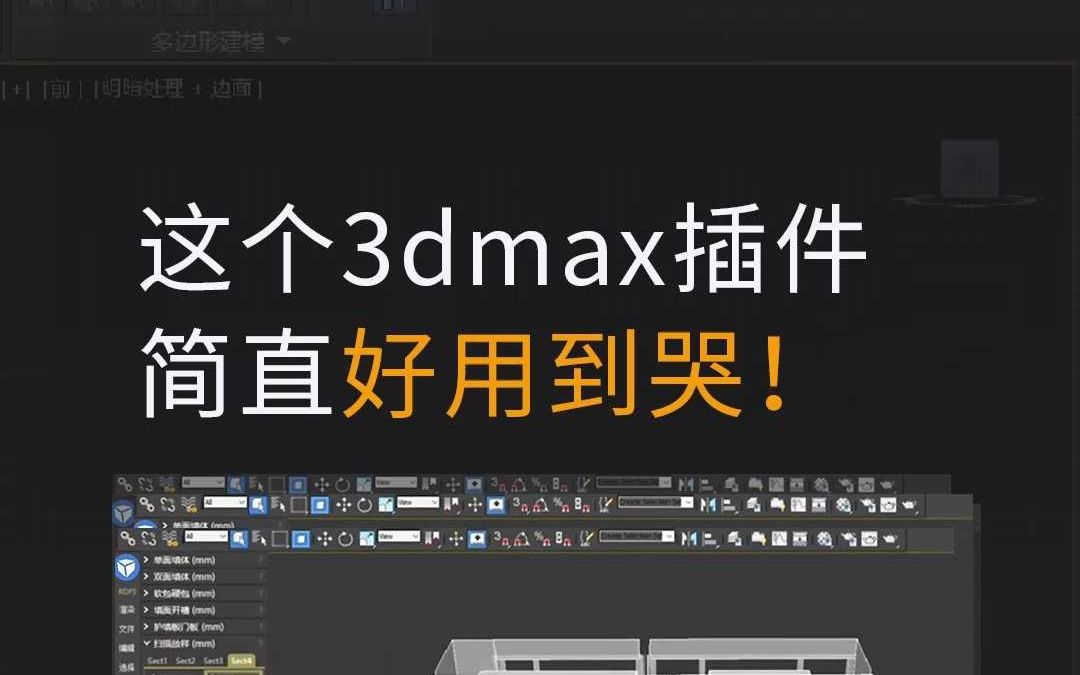The height and width of the screenshot is (675, 1080).
Task: Open Rendered Frame Window in front toolbar
Action: point(869,539)
